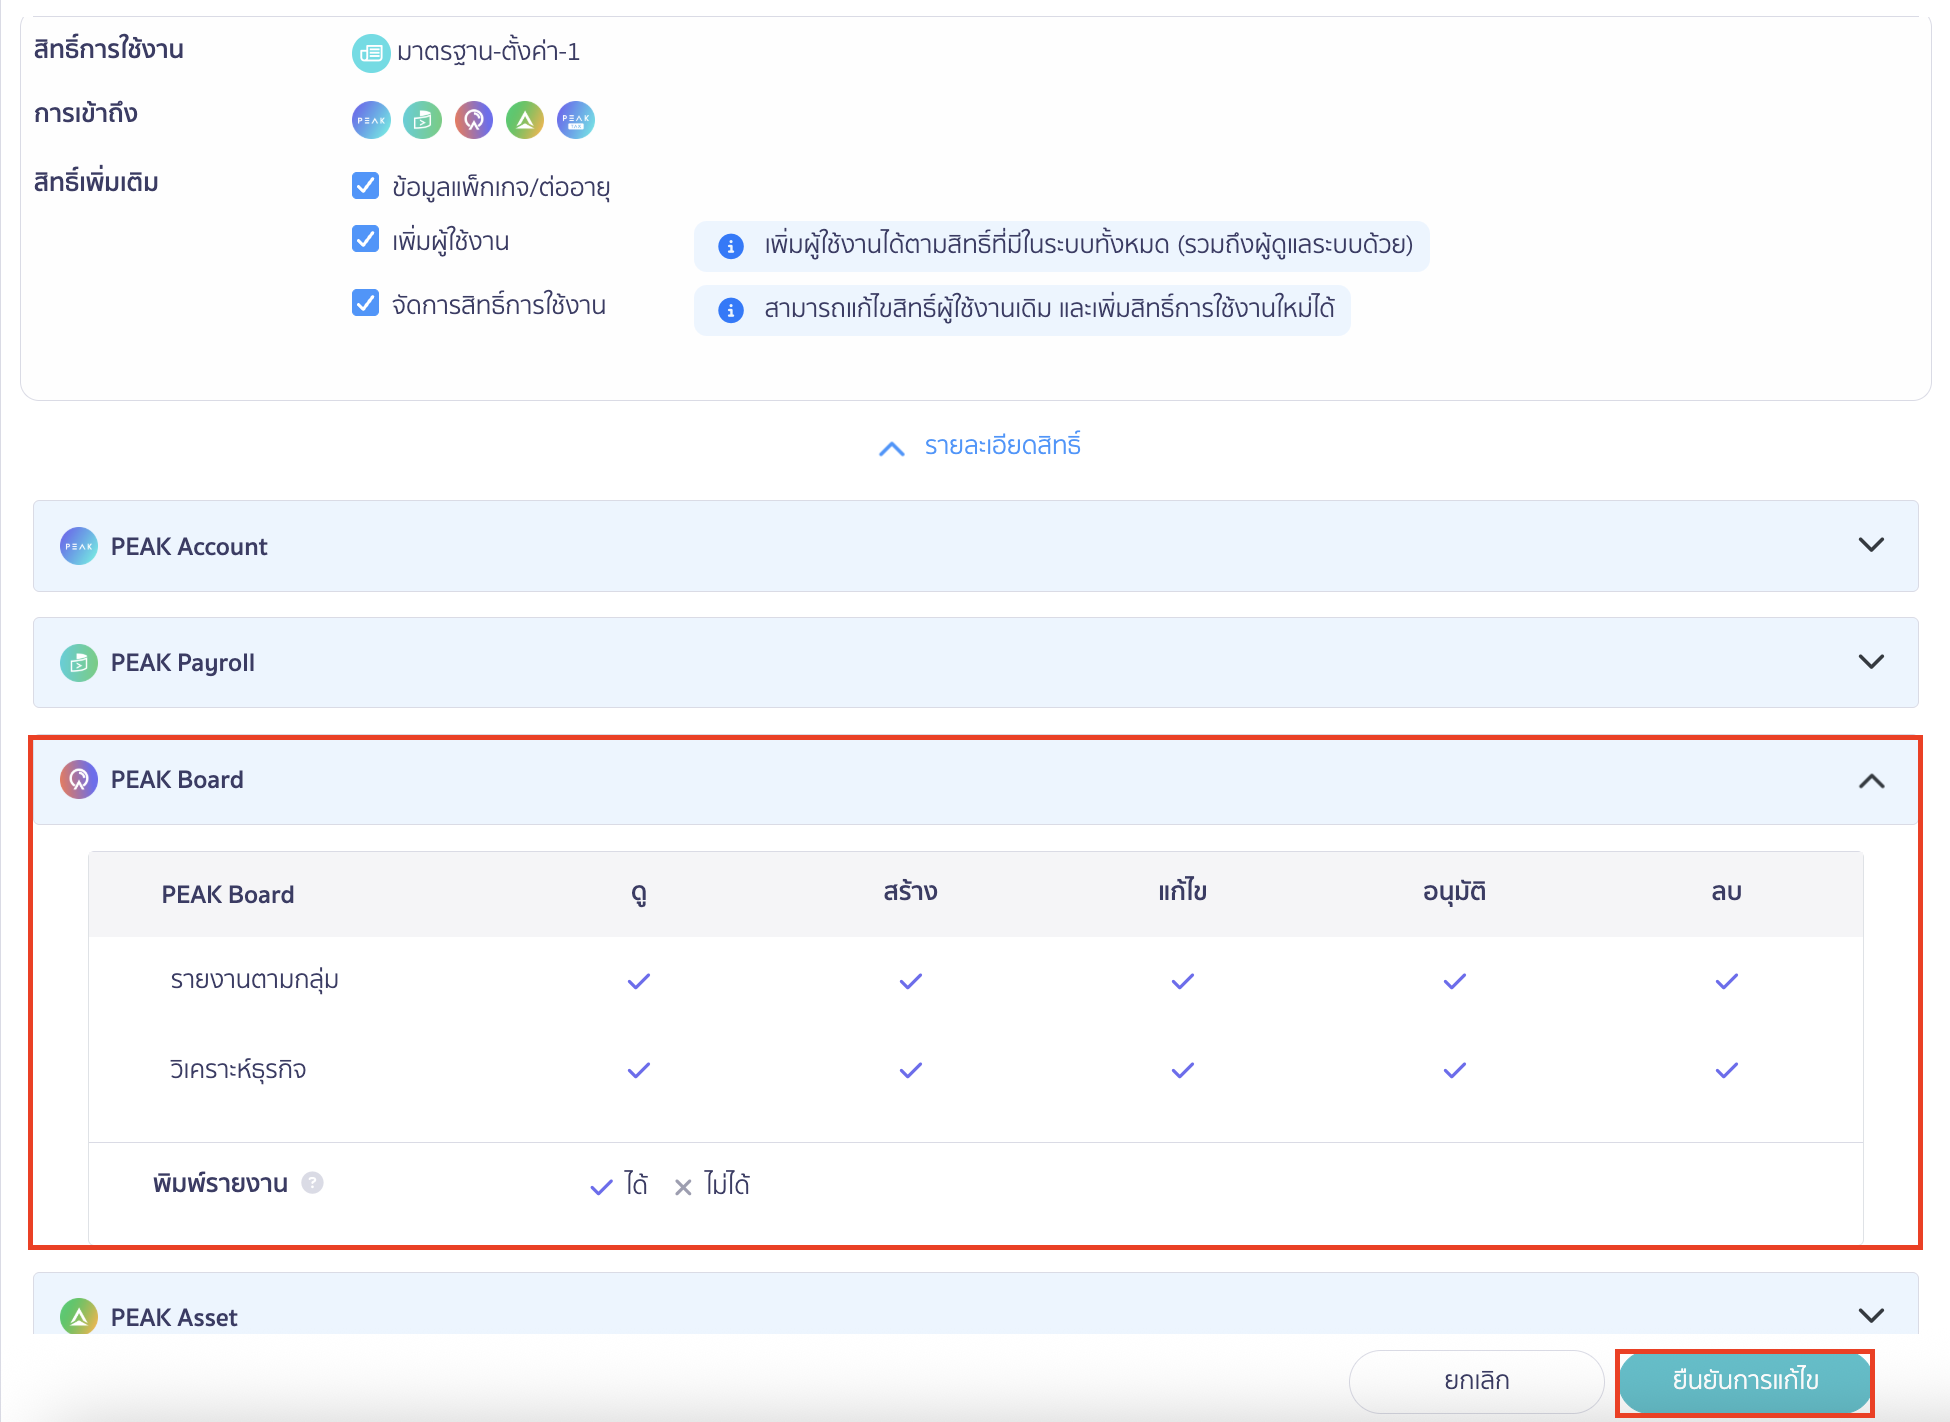Screen dimensions: 1950x1422
Task: Click PEAK Account section logo
Action: coord(79,546)
